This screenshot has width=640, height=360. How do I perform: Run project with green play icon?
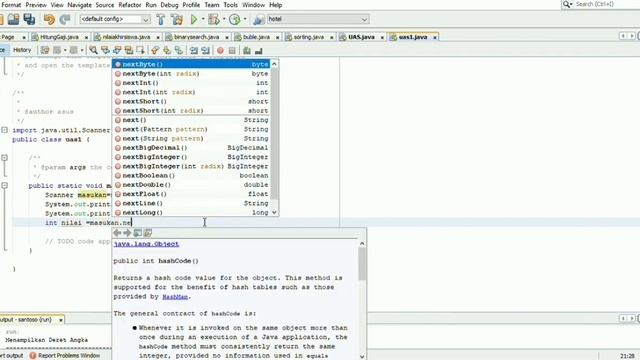point(194,19)
